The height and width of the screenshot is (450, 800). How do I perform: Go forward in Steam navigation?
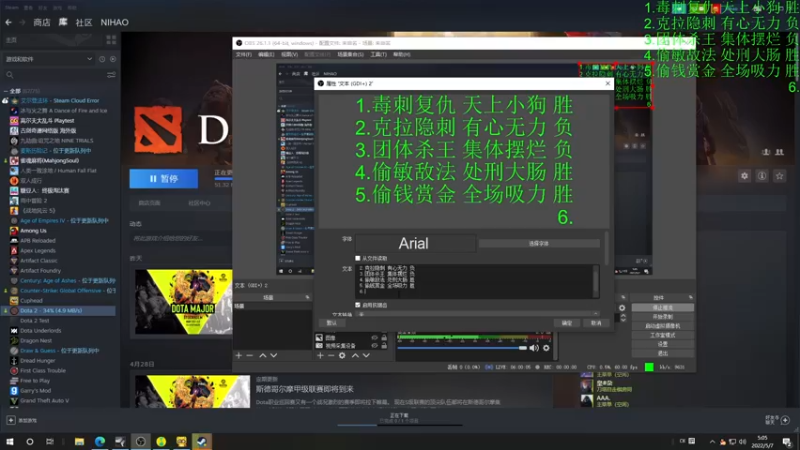coord(22,22)
